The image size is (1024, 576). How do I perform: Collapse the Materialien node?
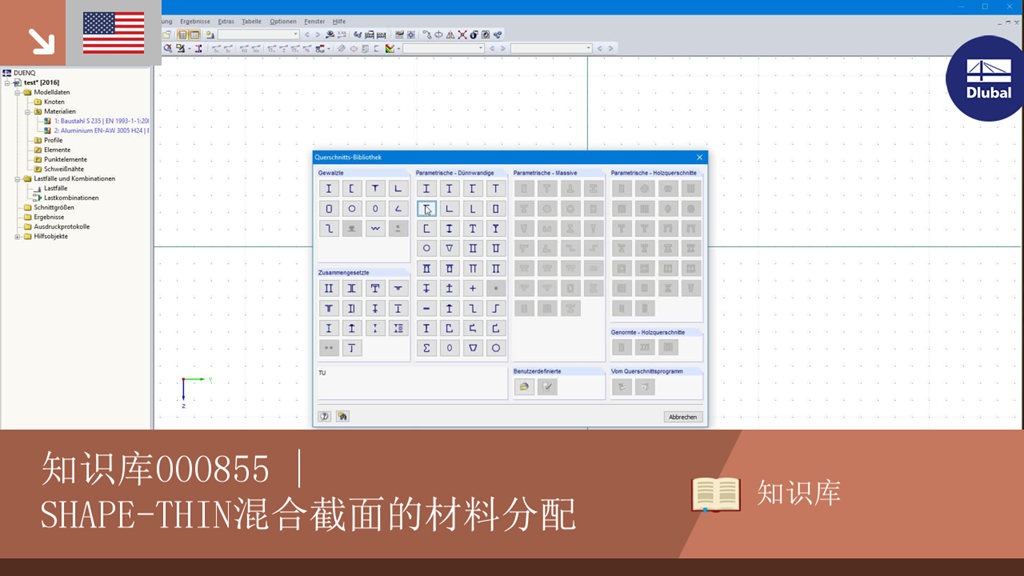click(x=27, y=112)
